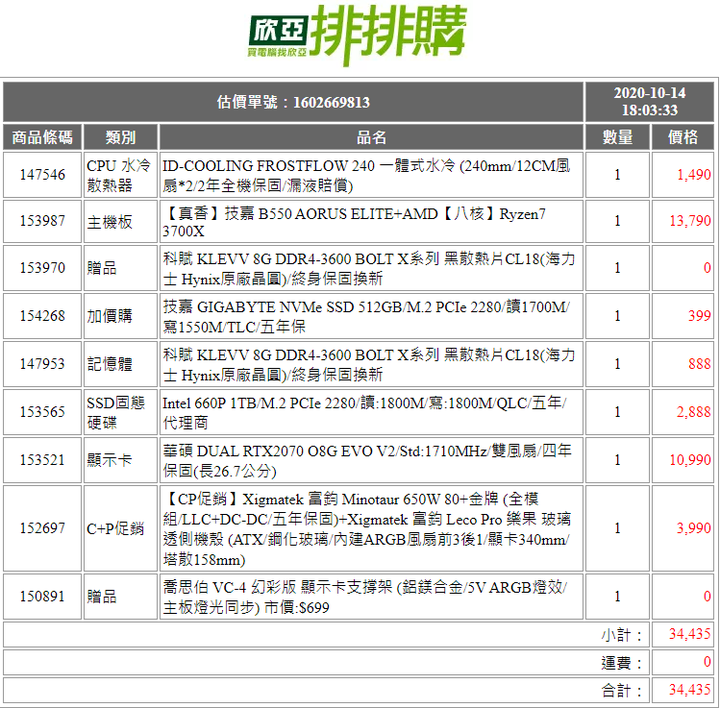Click the shipping fee value beside 運費
This screenshot has width=720, height=708.
707,662
